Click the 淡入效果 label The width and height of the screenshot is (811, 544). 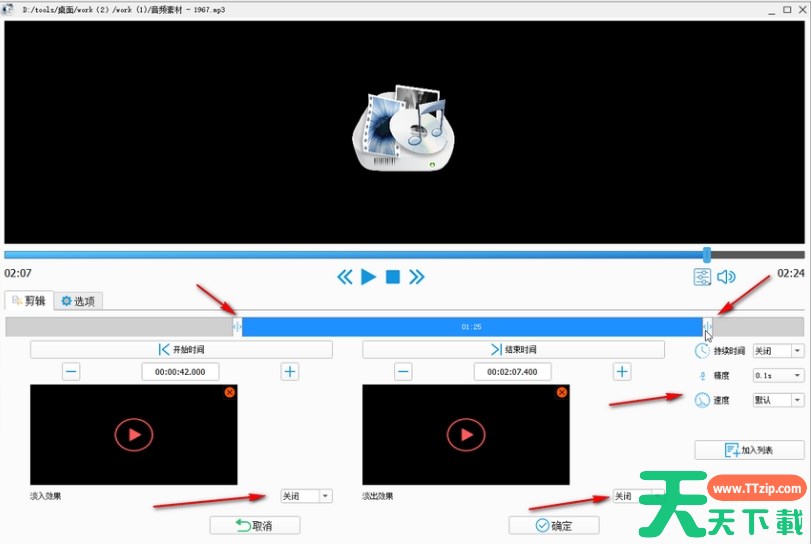(x=46, y=496)
